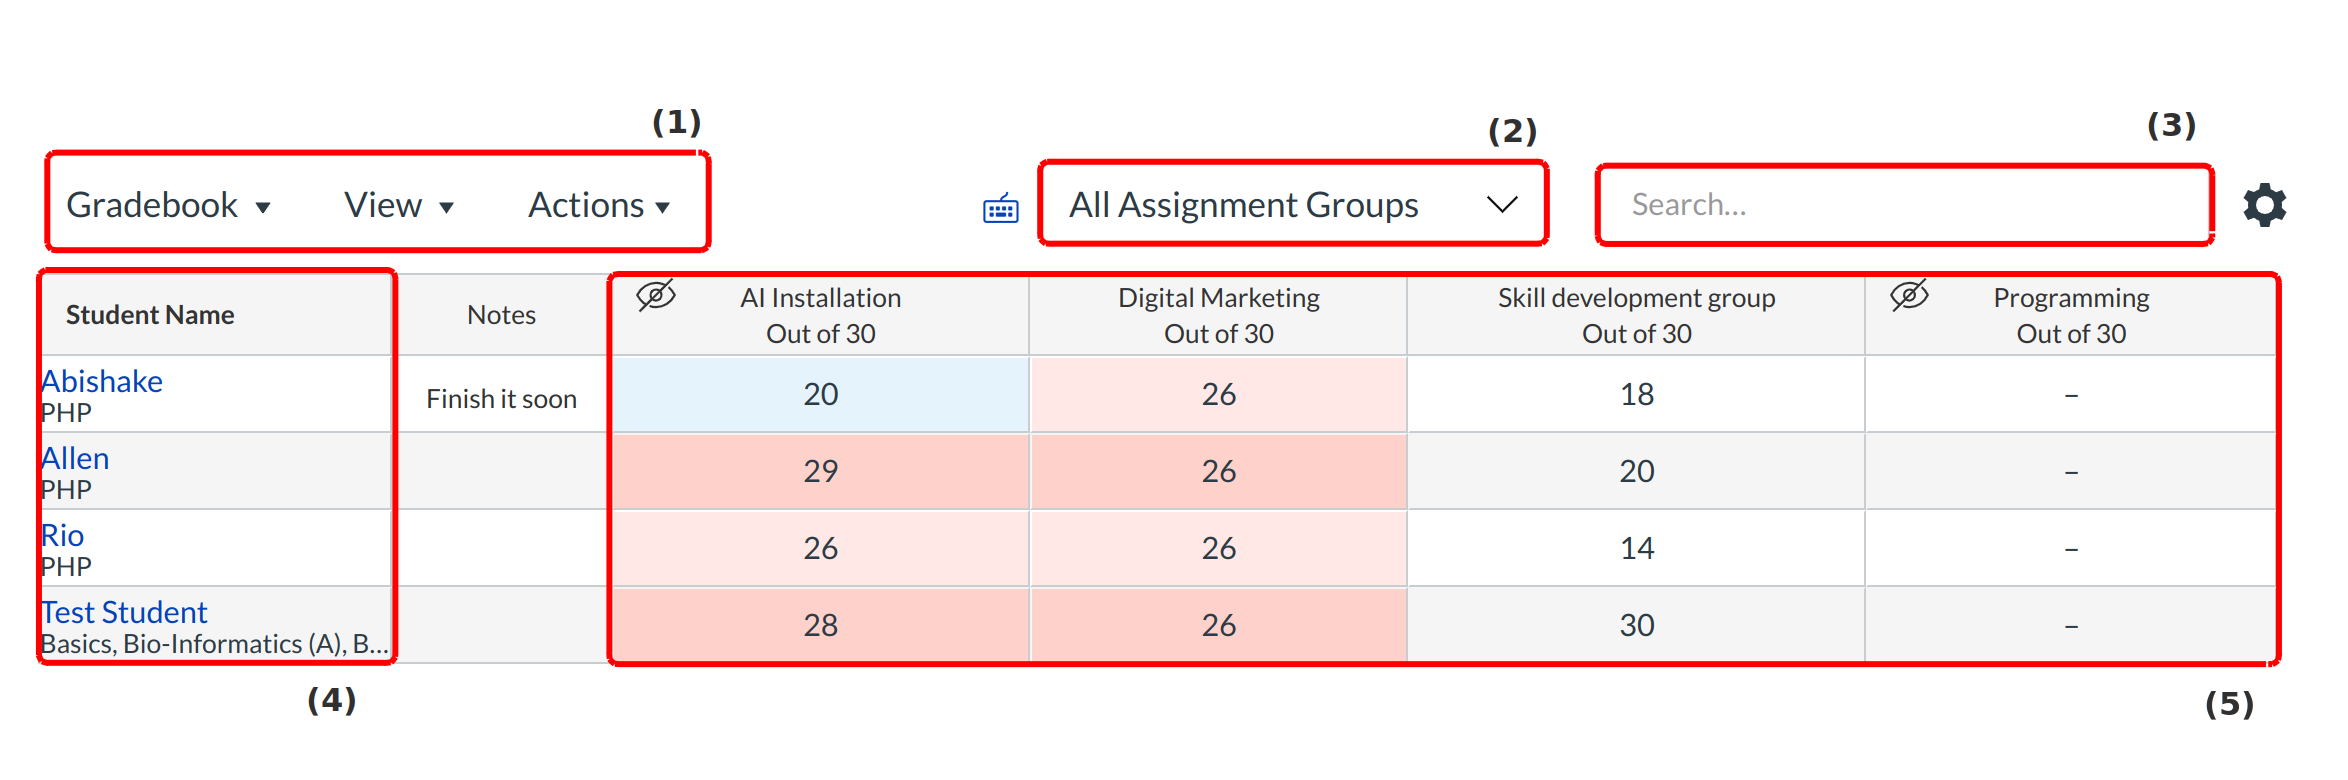
Task: Click the Search input field
Action: pos(1903,205)
